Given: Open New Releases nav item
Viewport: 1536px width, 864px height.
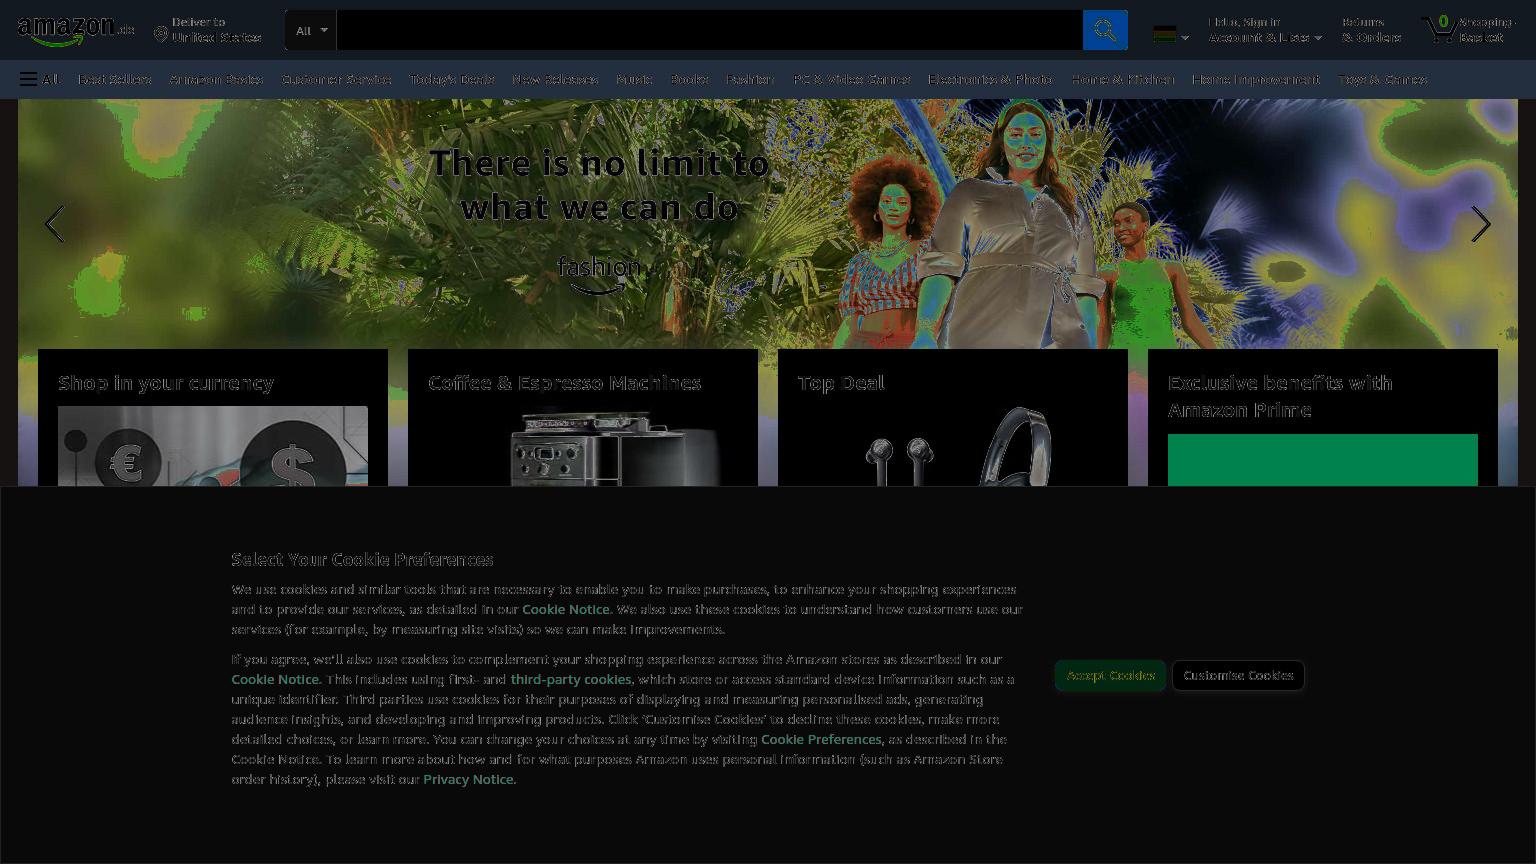Looking at the screenshot, I should point(555,79).
